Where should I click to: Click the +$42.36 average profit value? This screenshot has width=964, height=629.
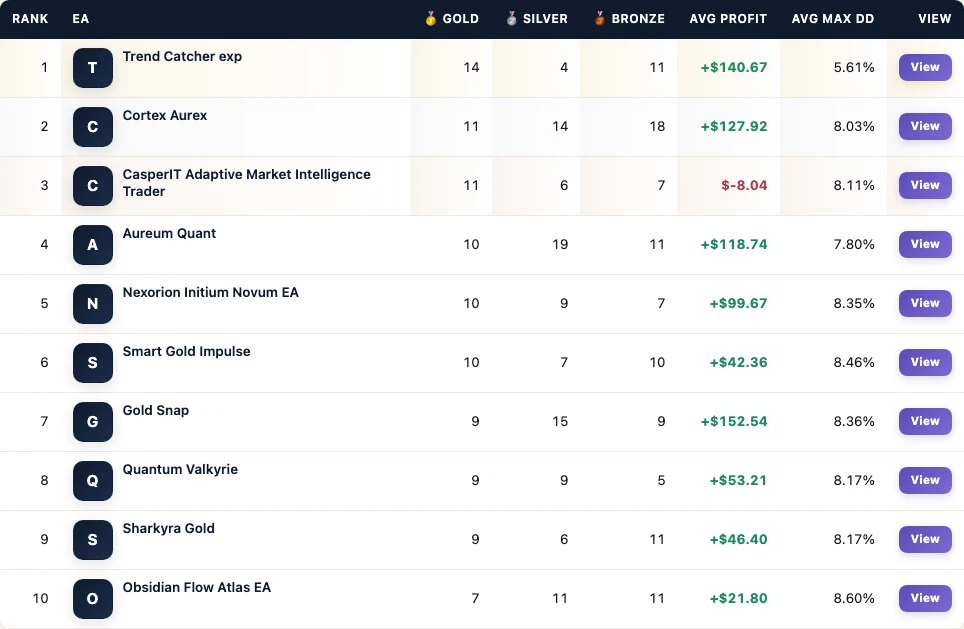pyautogui.click(x=738, y=363)
